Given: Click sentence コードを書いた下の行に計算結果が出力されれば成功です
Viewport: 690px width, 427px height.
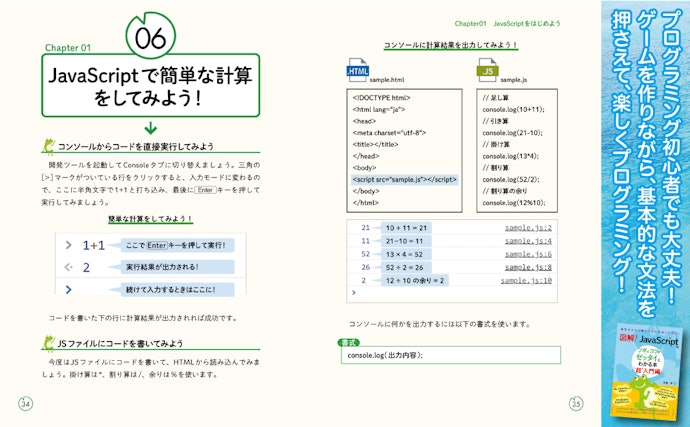Looking at the screenshot, I should pyautogui.click(x=143, y=317).
